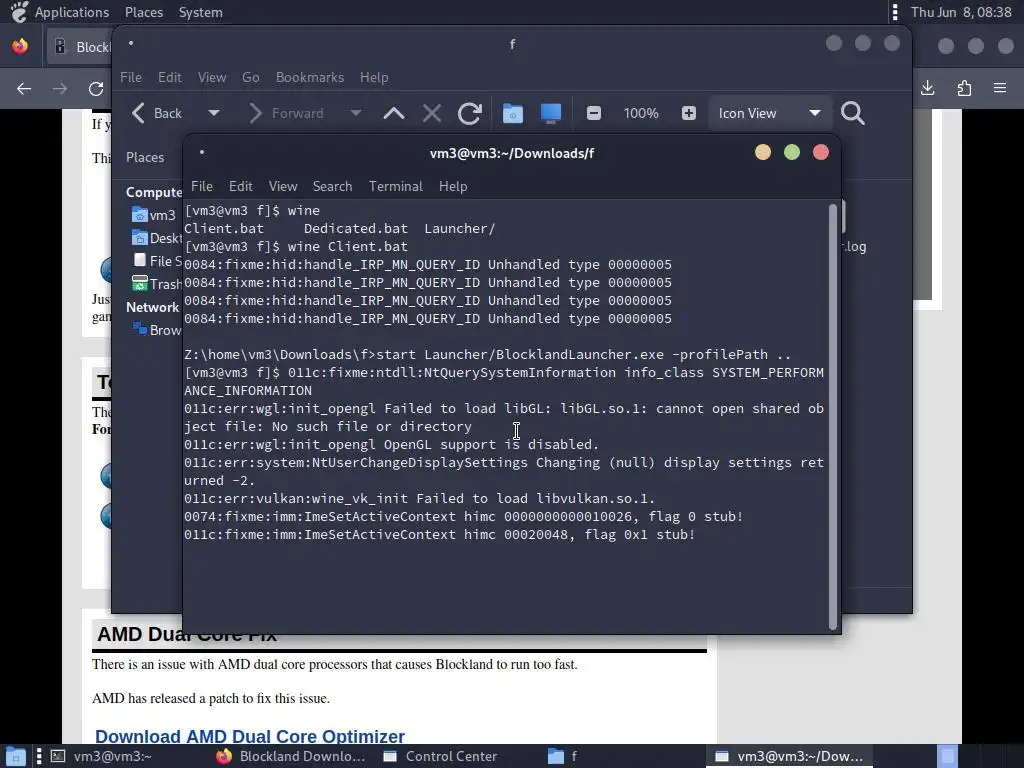Image resolution: width=1024 pixels, height=768 pixels.
Task: Maximize the terminal with the green button
Action: (x=792, y=152)
